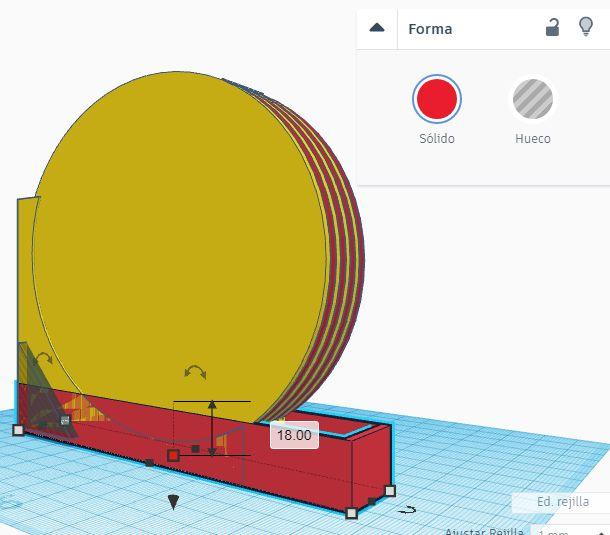
Task: Click the black mid-edge handle on the box's front edge
Action: [x=149, y=463]
